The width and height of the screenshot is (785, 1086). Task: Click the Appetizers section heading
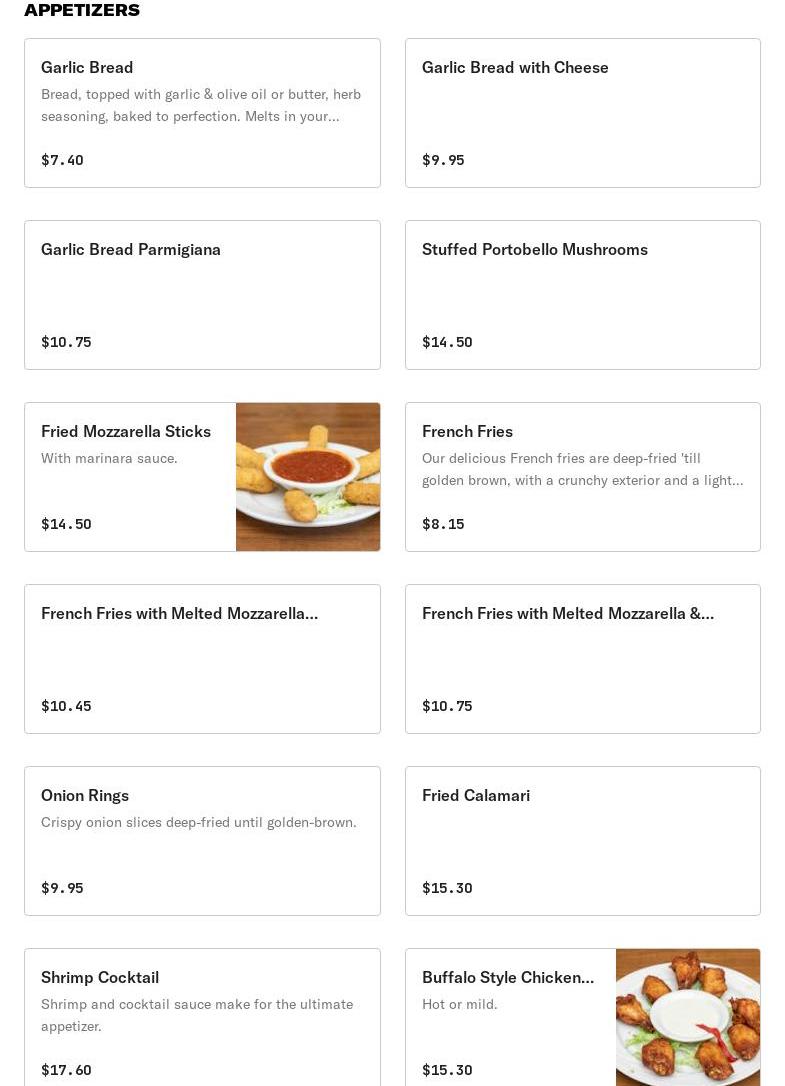coord(82,10)
